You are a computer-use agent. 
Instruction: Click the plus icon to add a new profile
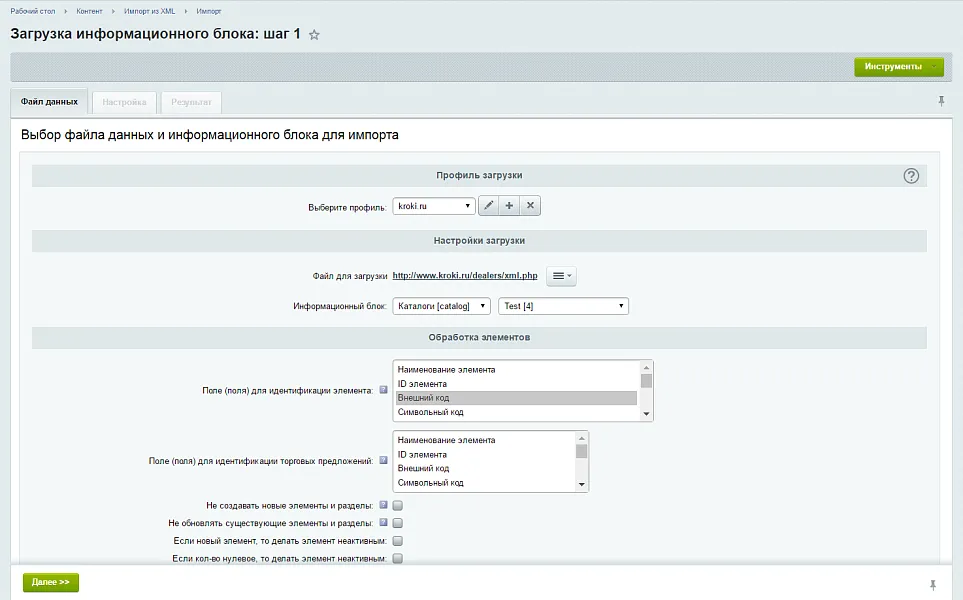point(509,205)
